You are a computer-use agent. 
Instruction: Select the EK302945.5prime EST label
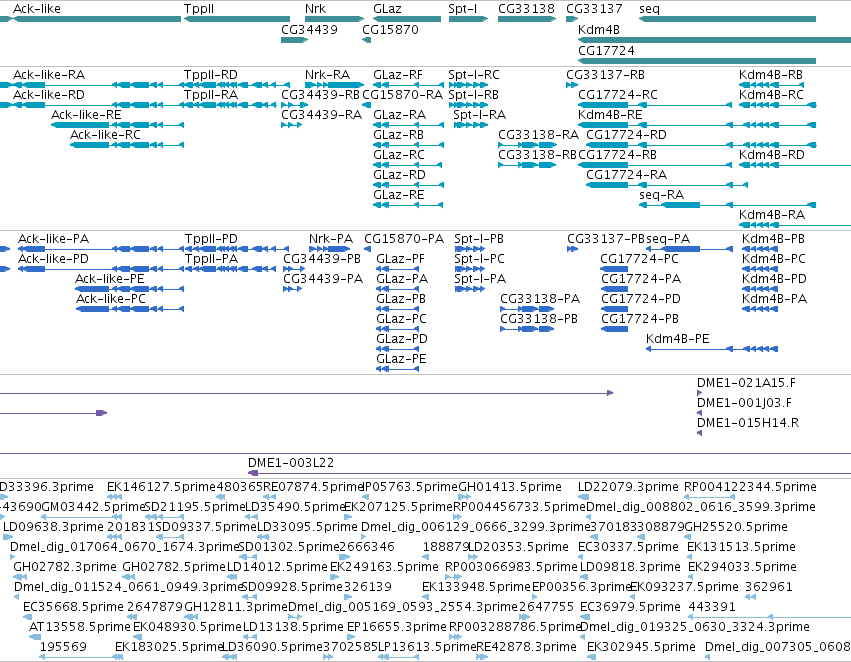641,647
